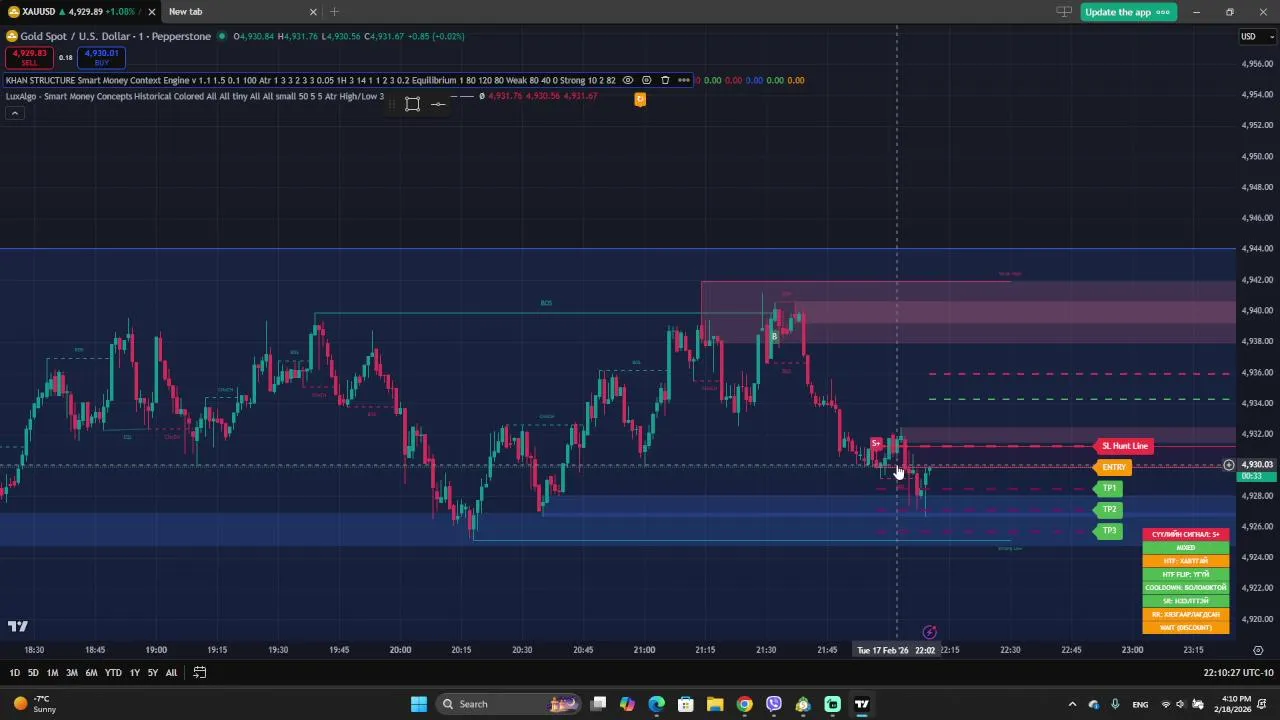Open Google Chrome from taskbar
This screenshot has width=1280, height=720.
point(744,704)
